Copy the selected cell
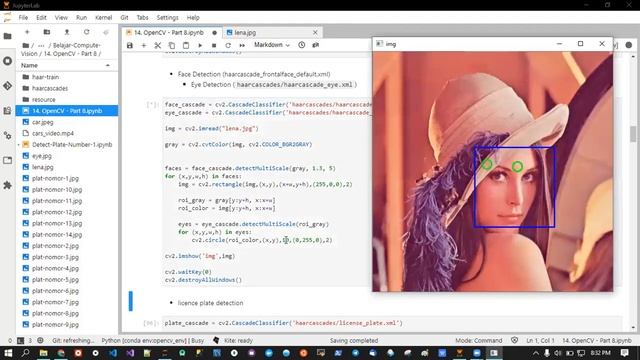Viewport: 640px width, 360px height. 172,45
